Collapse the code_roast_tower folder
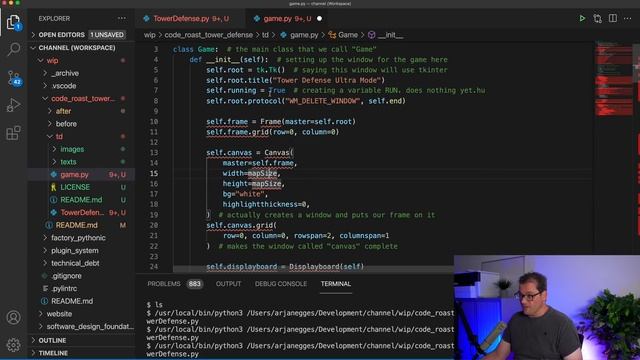640x360 pixels. [81, 98]
